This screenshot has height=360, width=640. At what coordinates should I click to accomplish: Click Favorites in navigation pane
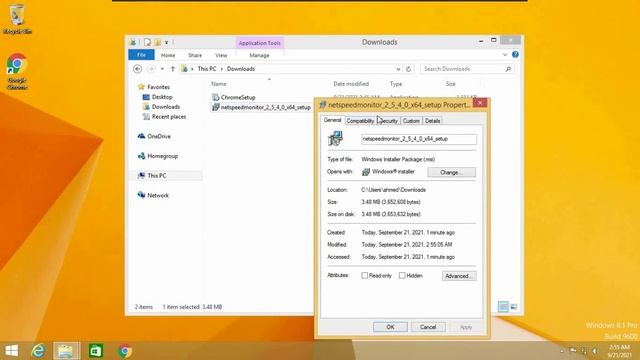tap(158, 87)
